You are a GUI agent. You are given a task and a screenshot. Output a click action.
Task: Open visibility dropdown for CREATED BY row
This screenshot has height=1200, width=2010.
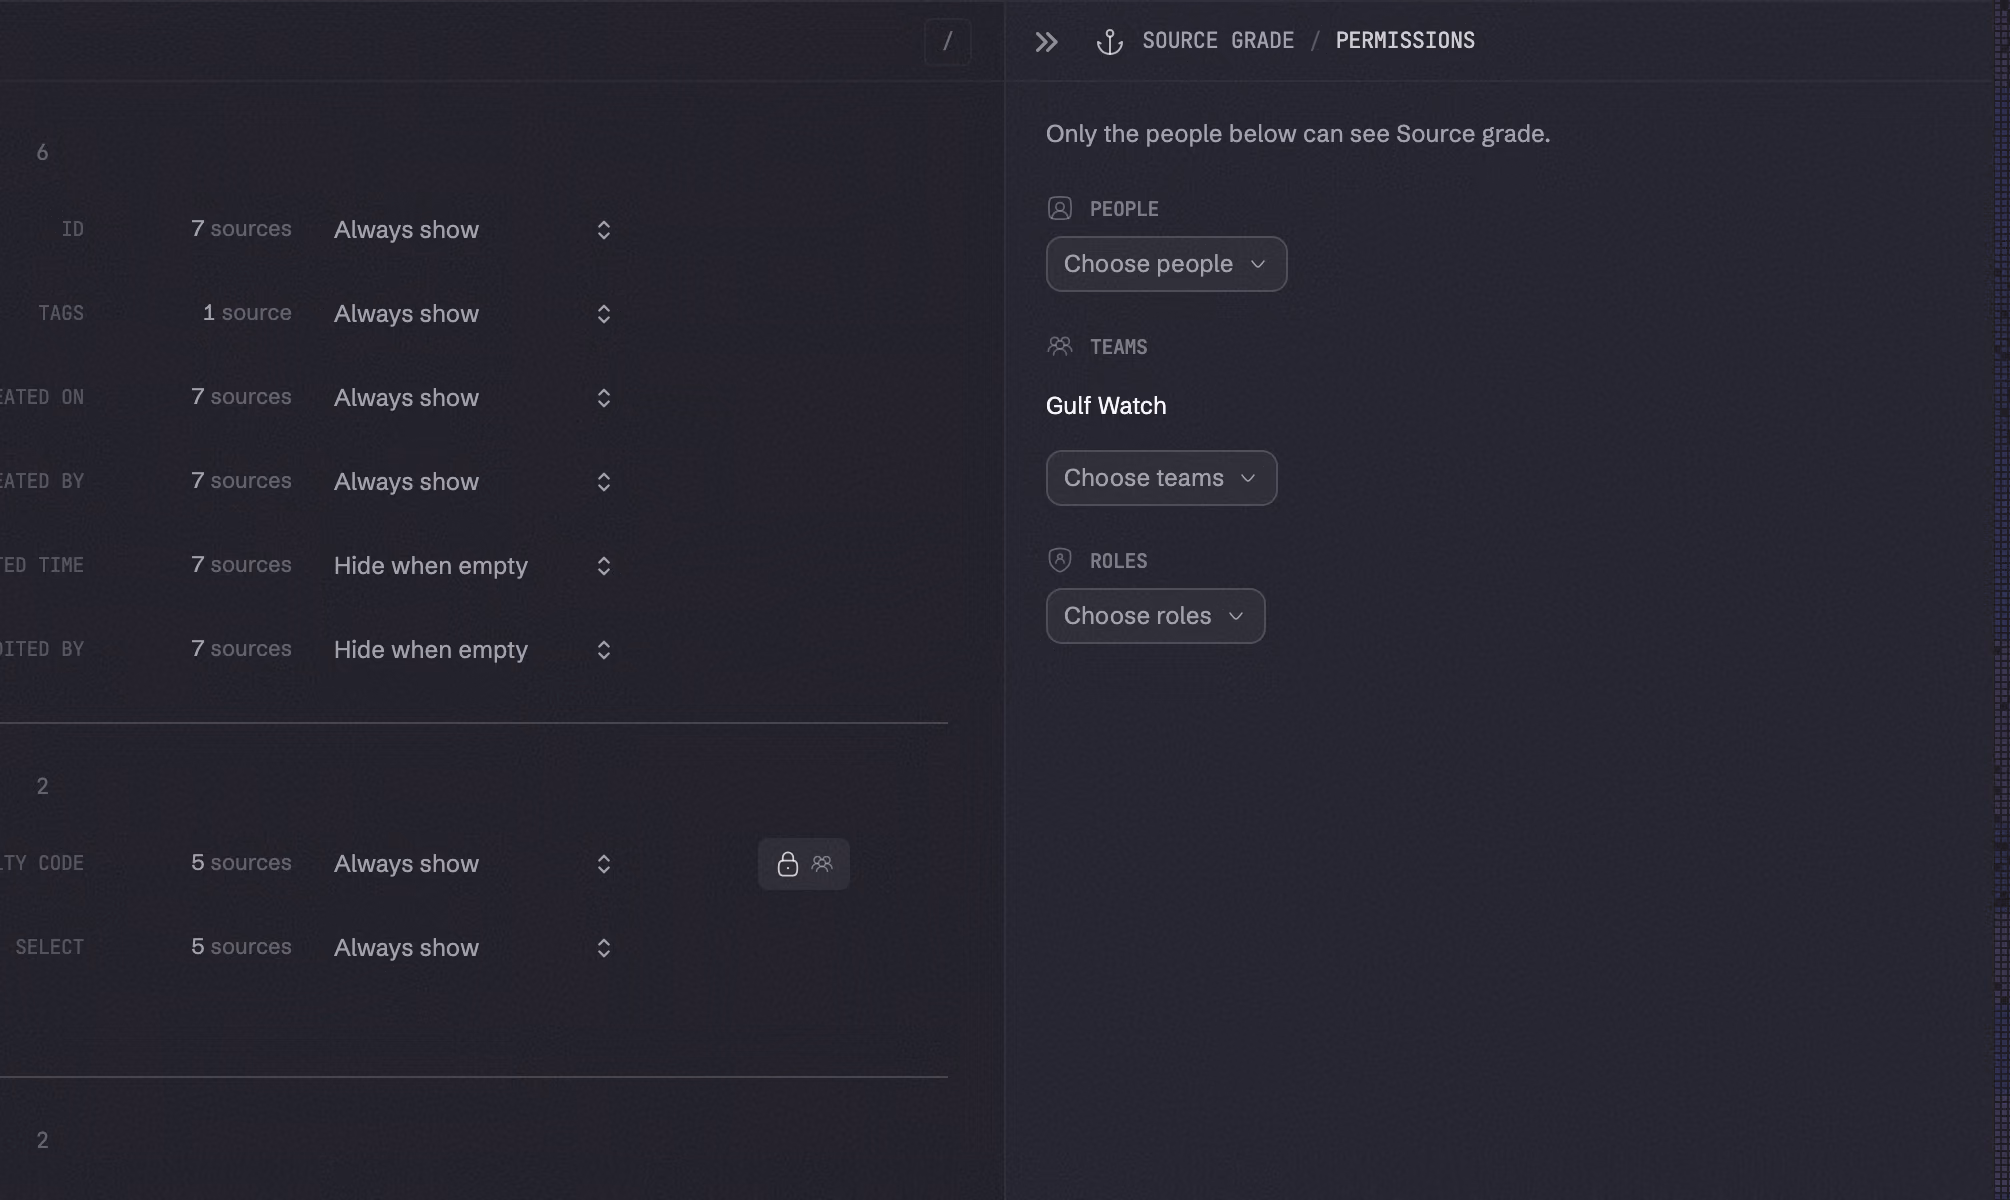pos(472,482)
